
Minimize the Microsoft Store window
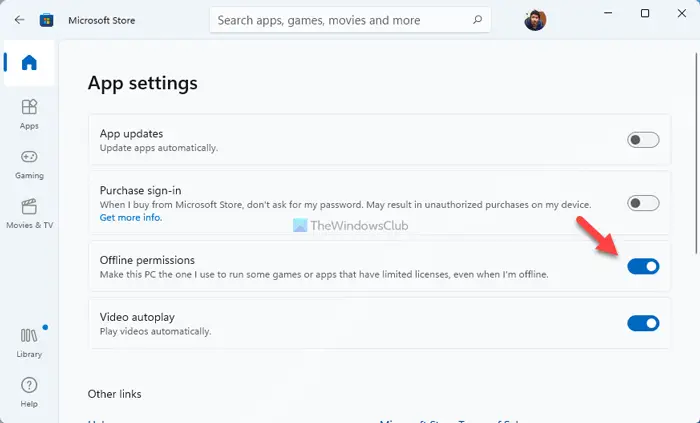(608, 13)
